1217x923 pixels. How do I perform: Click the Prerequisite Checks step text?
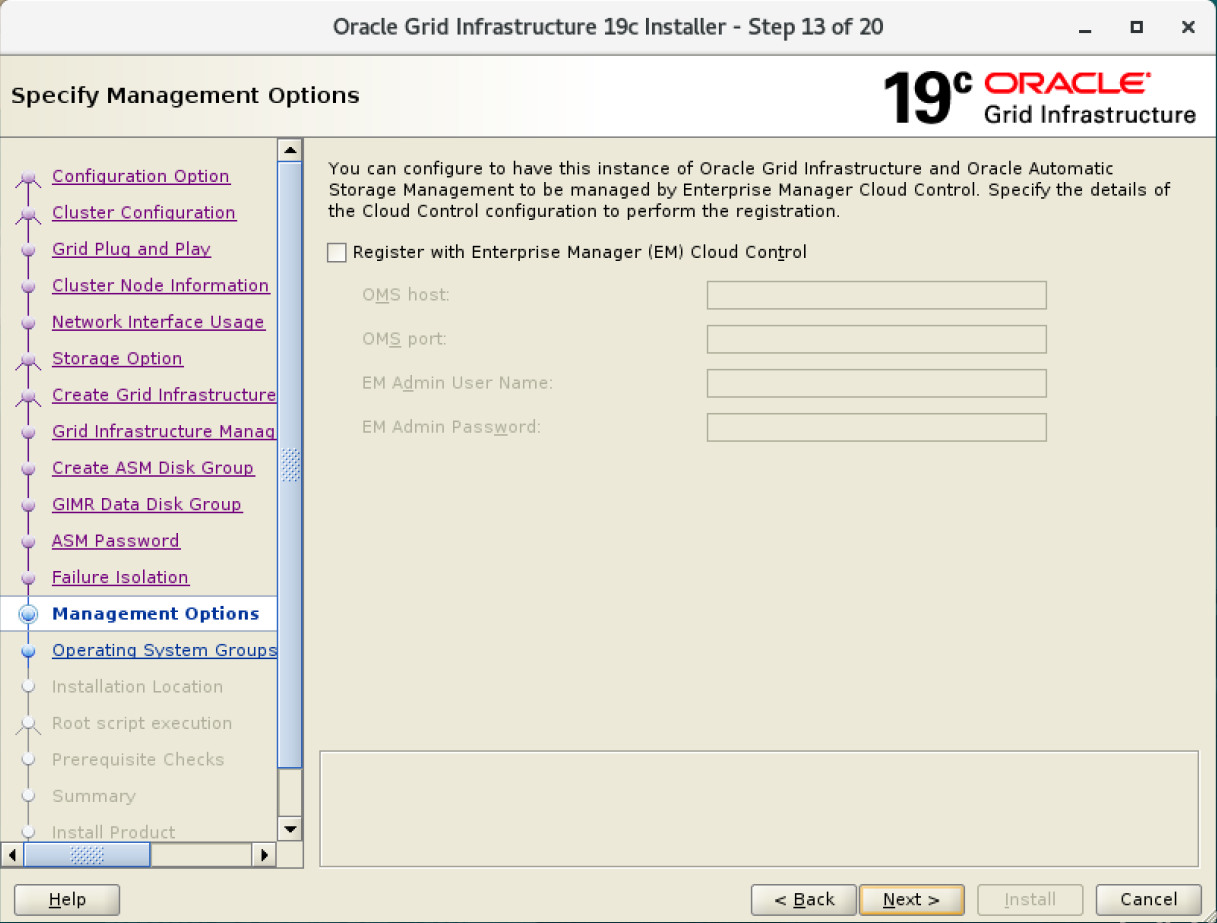point(138,760)
